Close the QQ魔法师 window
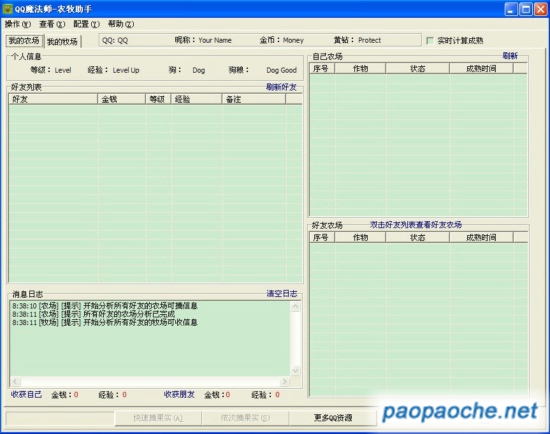The width and height of the screenshot is (550, 434). click(x=541, y=9)
